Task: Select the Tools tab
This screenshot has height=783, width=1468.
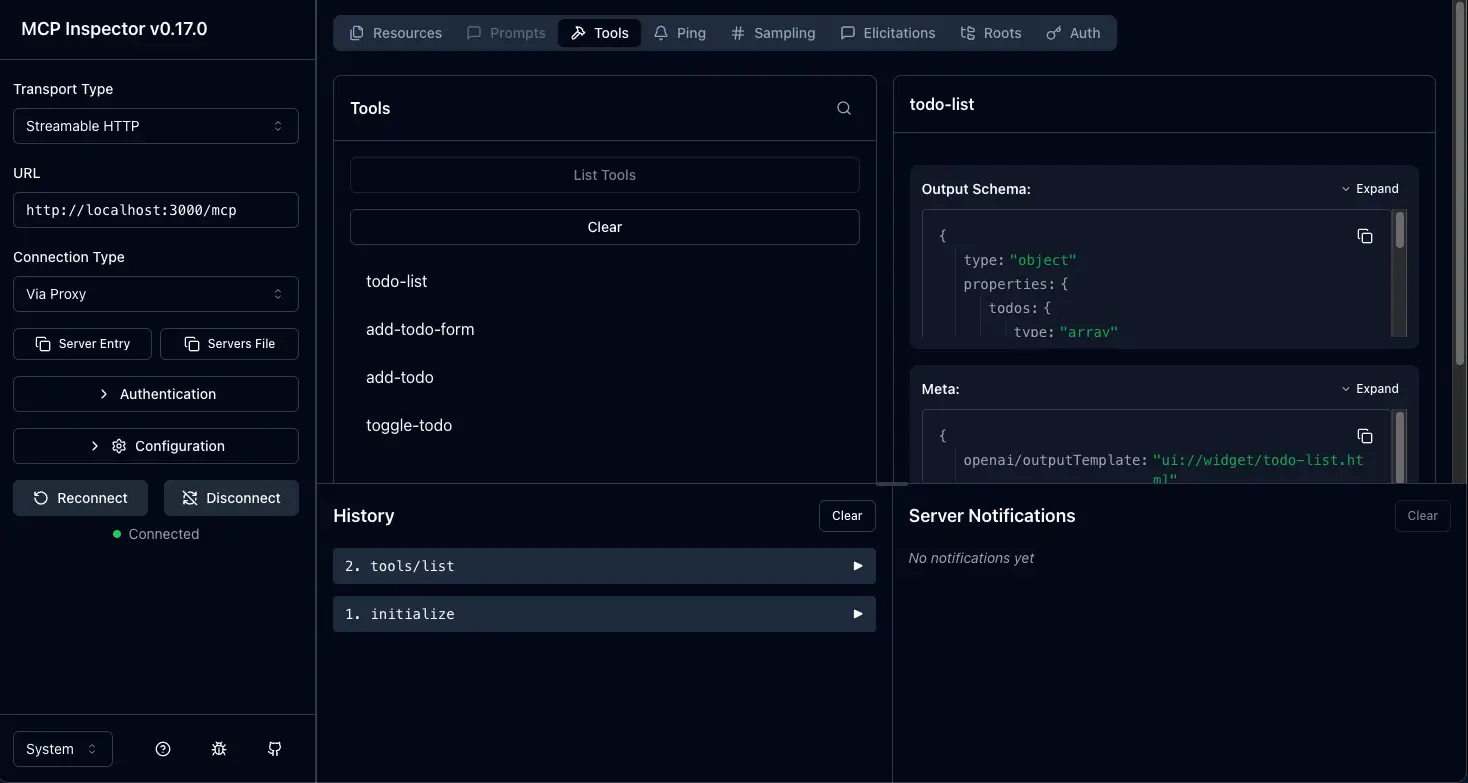Action: [600, 33]
